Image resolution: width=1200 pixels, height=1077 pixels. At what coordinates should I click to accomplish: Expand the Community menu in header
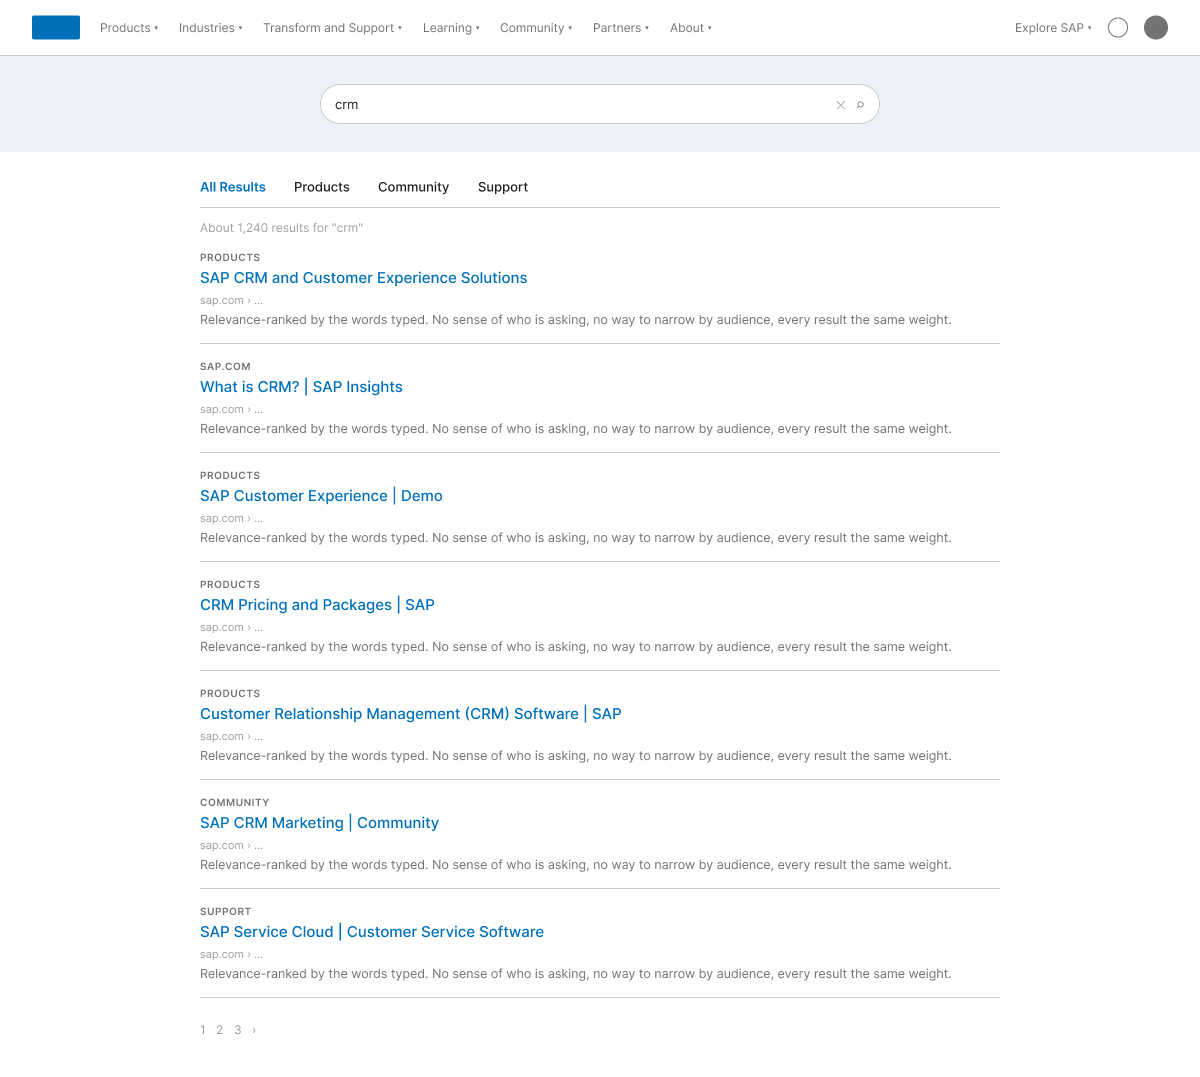(536, 28)
